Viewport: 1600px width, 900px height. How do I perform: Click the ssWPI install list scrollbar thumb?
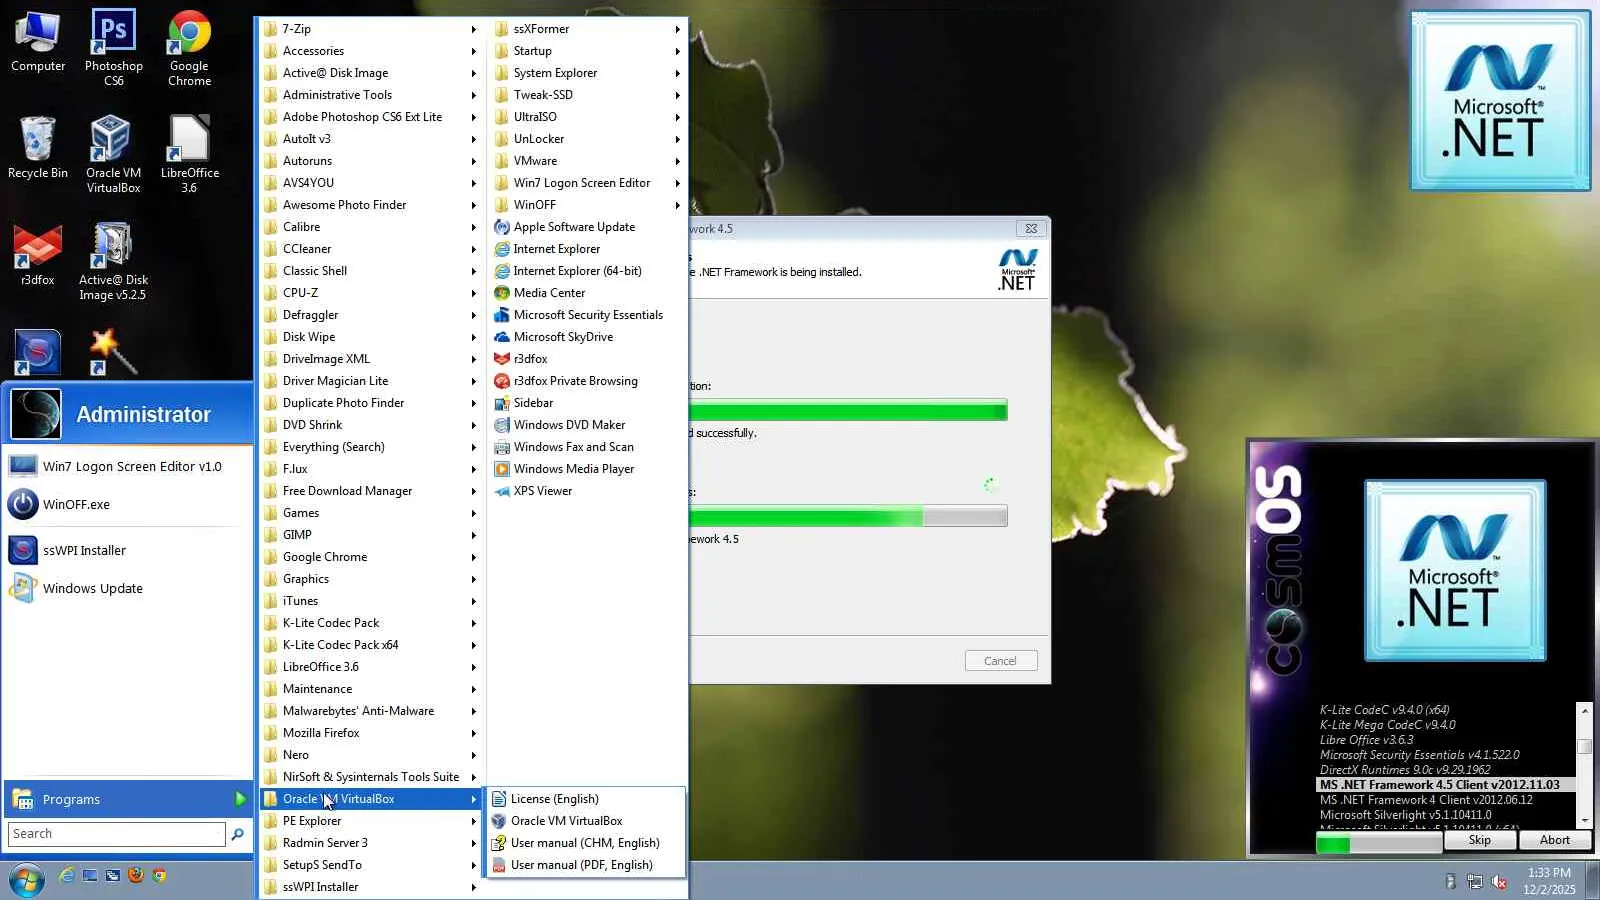[x=1584, y=746]
